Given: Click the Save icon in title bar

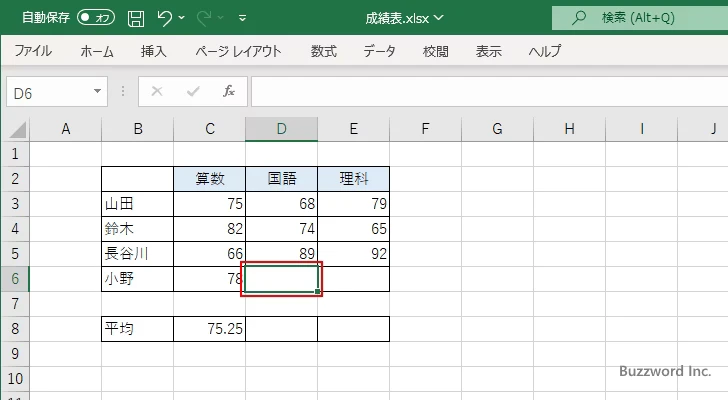Looking at the screenshot, I should pos(136,19).
